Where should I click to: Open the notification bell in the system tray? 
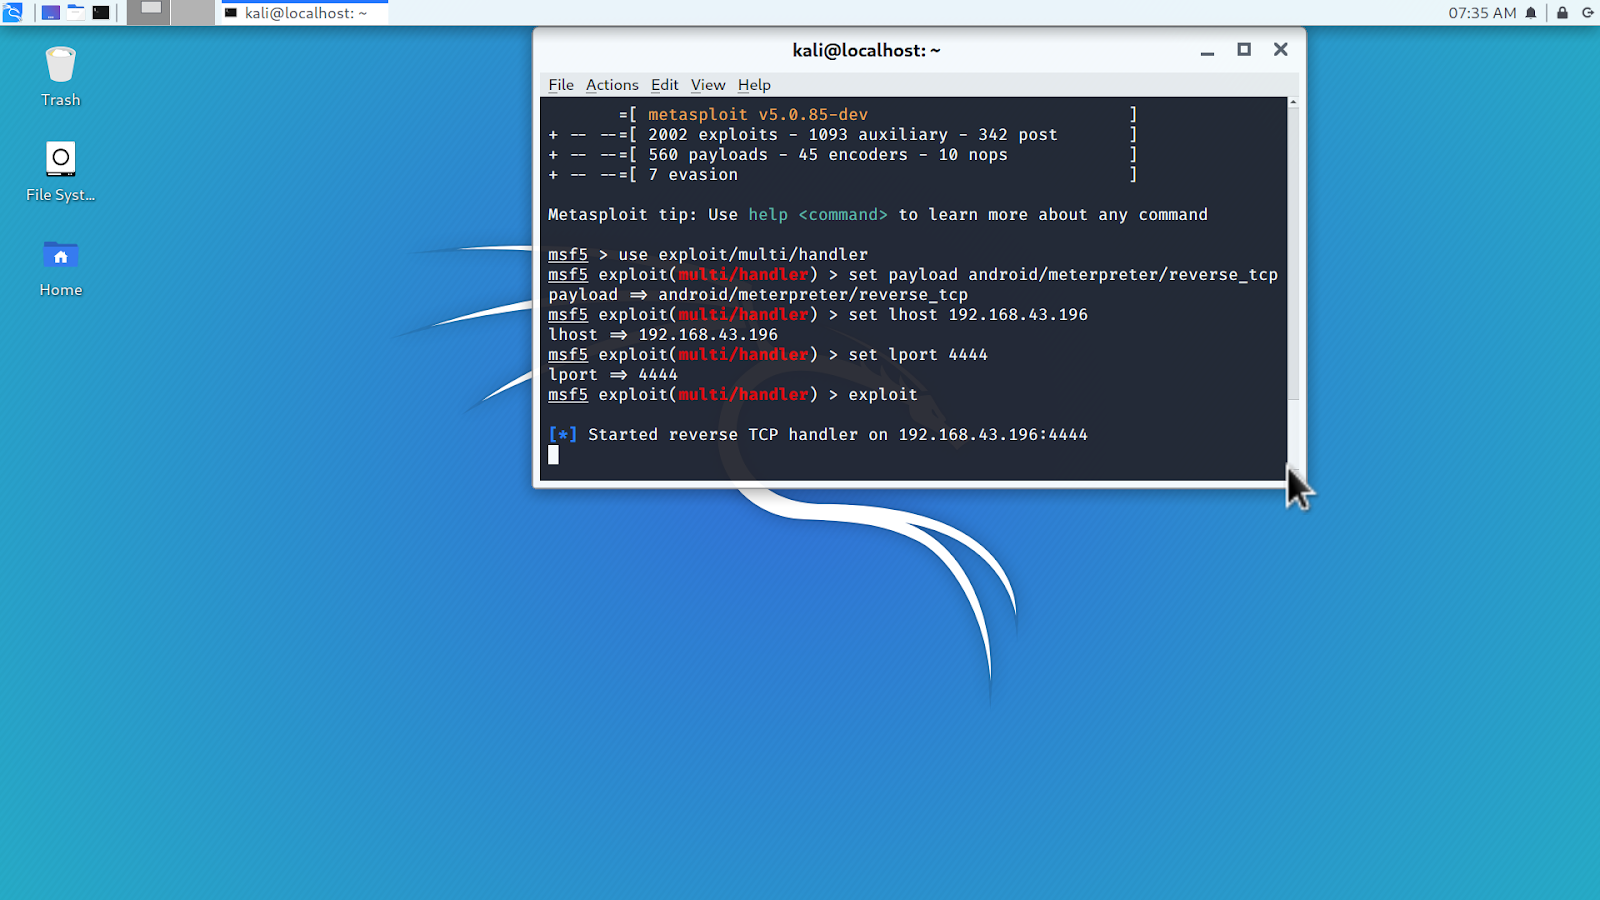pyautogui.click(x=1531, y=13)
